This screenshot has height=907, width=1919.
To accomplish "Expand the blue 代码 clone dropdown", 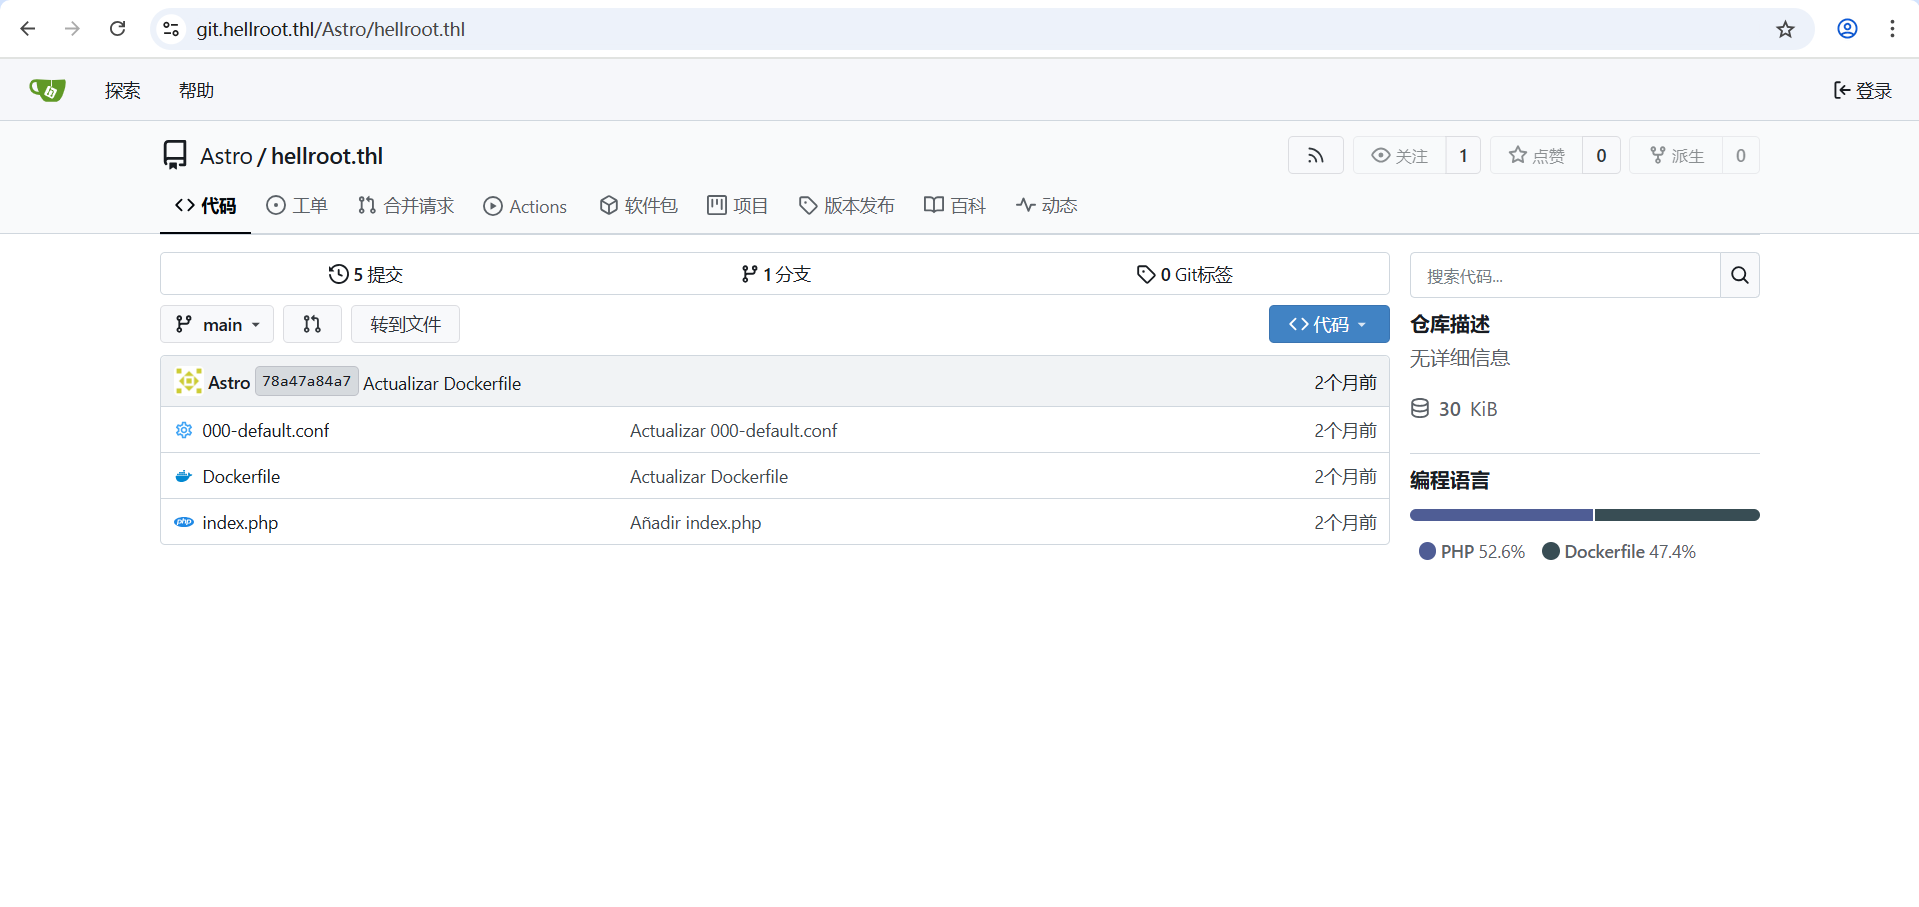I will pos(1329,324).
